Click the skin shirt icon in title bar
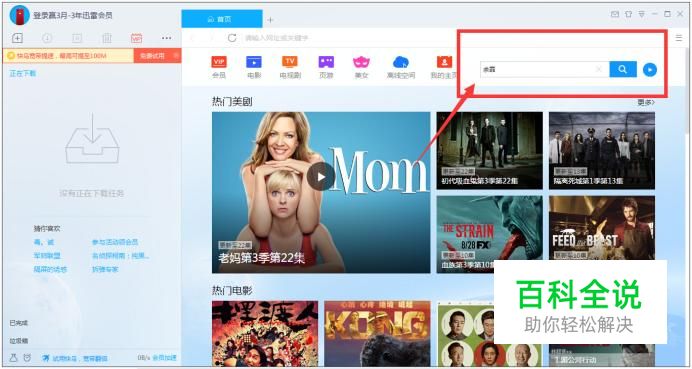Image resolution: width=692 pixels, height=369 pixels. (x=628, y=14)
